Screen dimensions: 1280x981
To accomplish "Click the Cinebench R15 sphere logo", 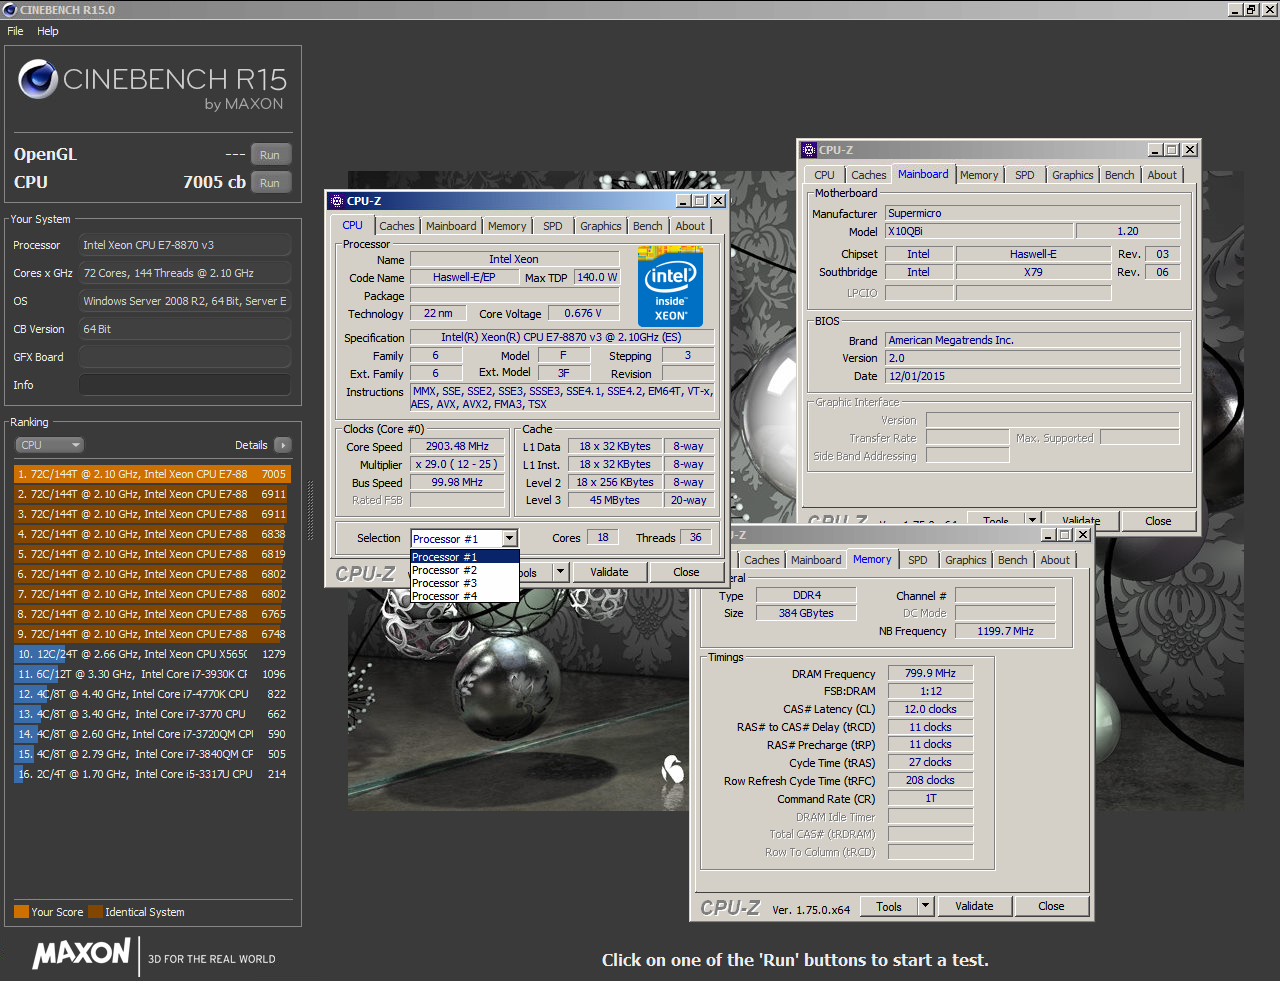I will (38, 79).
